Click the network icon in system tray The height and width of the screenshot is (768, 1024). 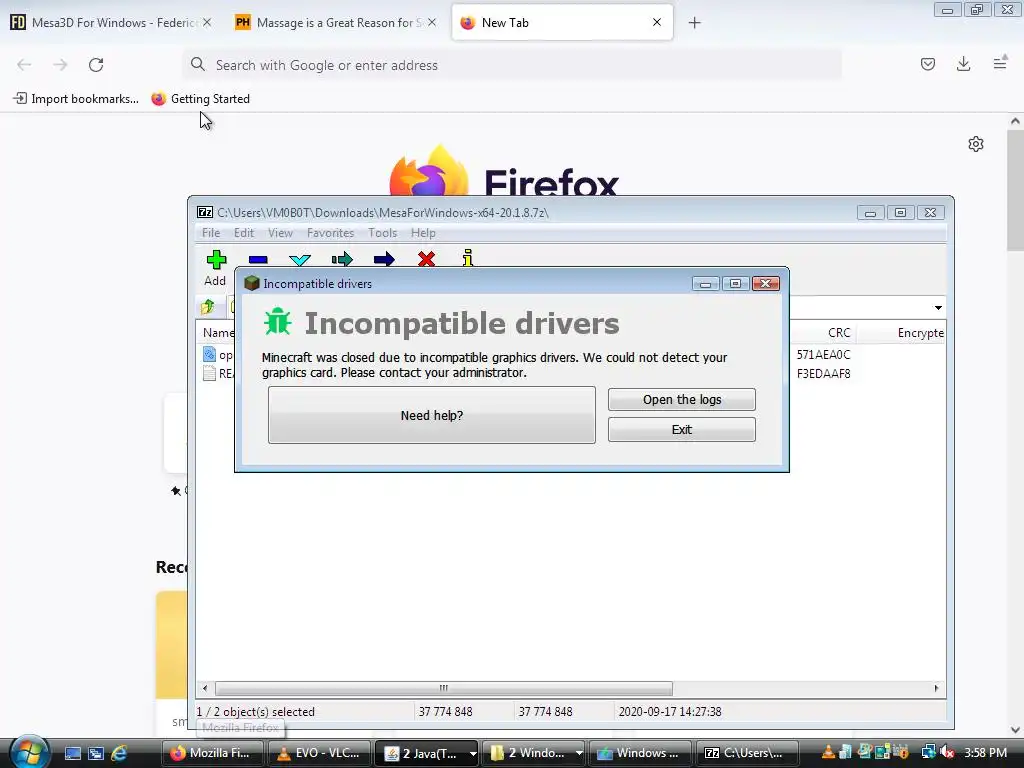tap(928, 752)
